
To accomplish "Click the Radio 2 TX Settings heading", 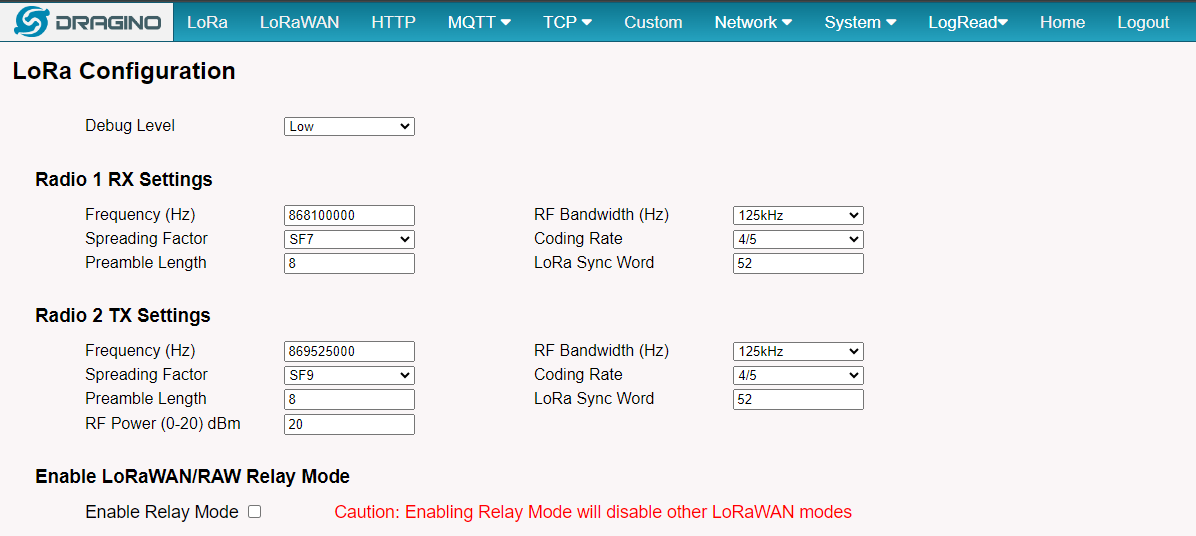I will 123,315.
